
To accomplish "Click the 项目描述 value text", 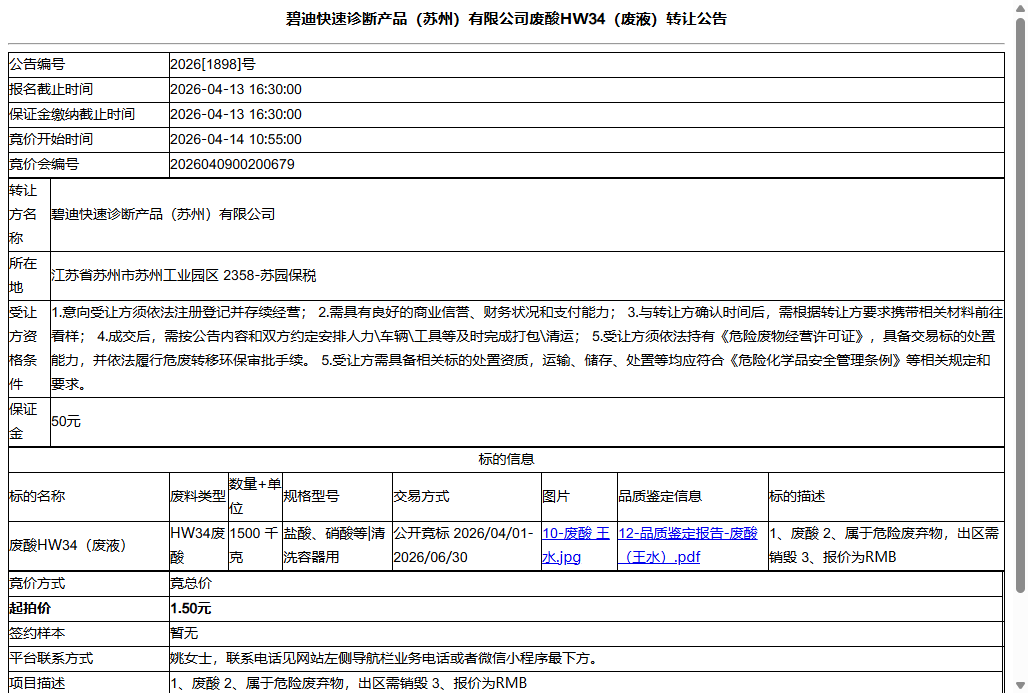I will (349, 683).
